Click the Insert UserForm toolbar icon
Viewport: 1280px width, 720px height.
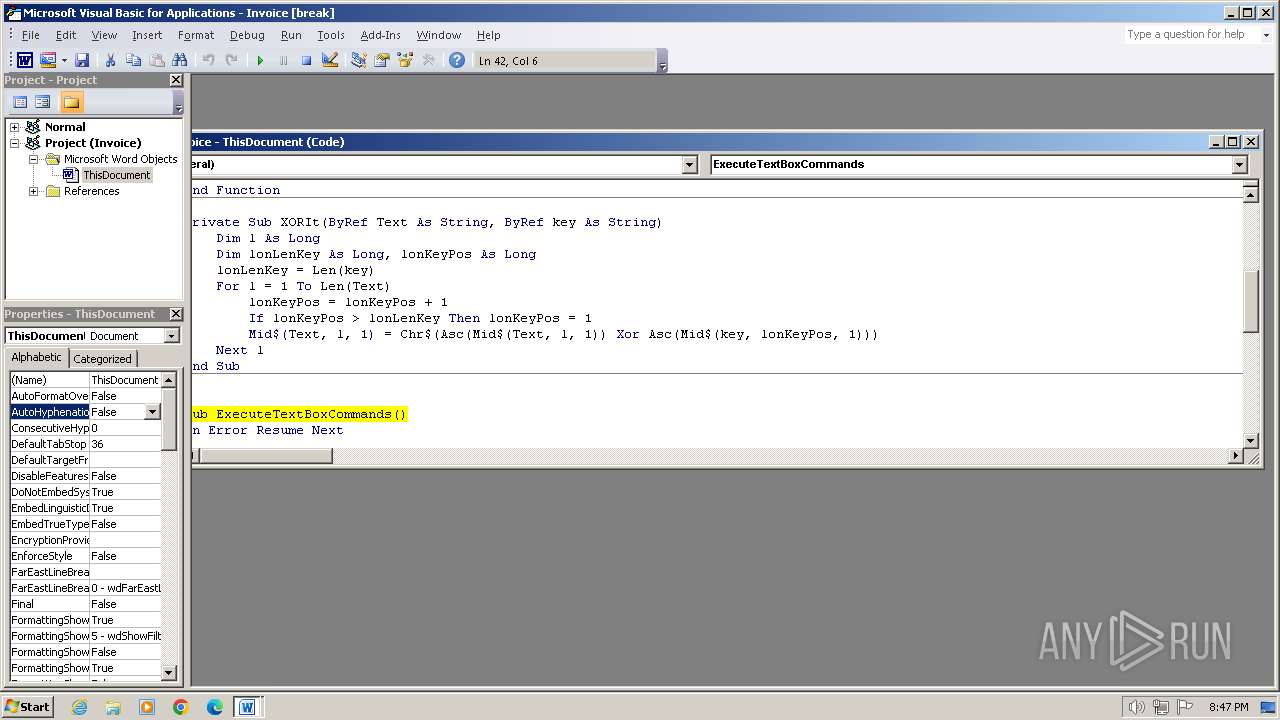(47, 61)
